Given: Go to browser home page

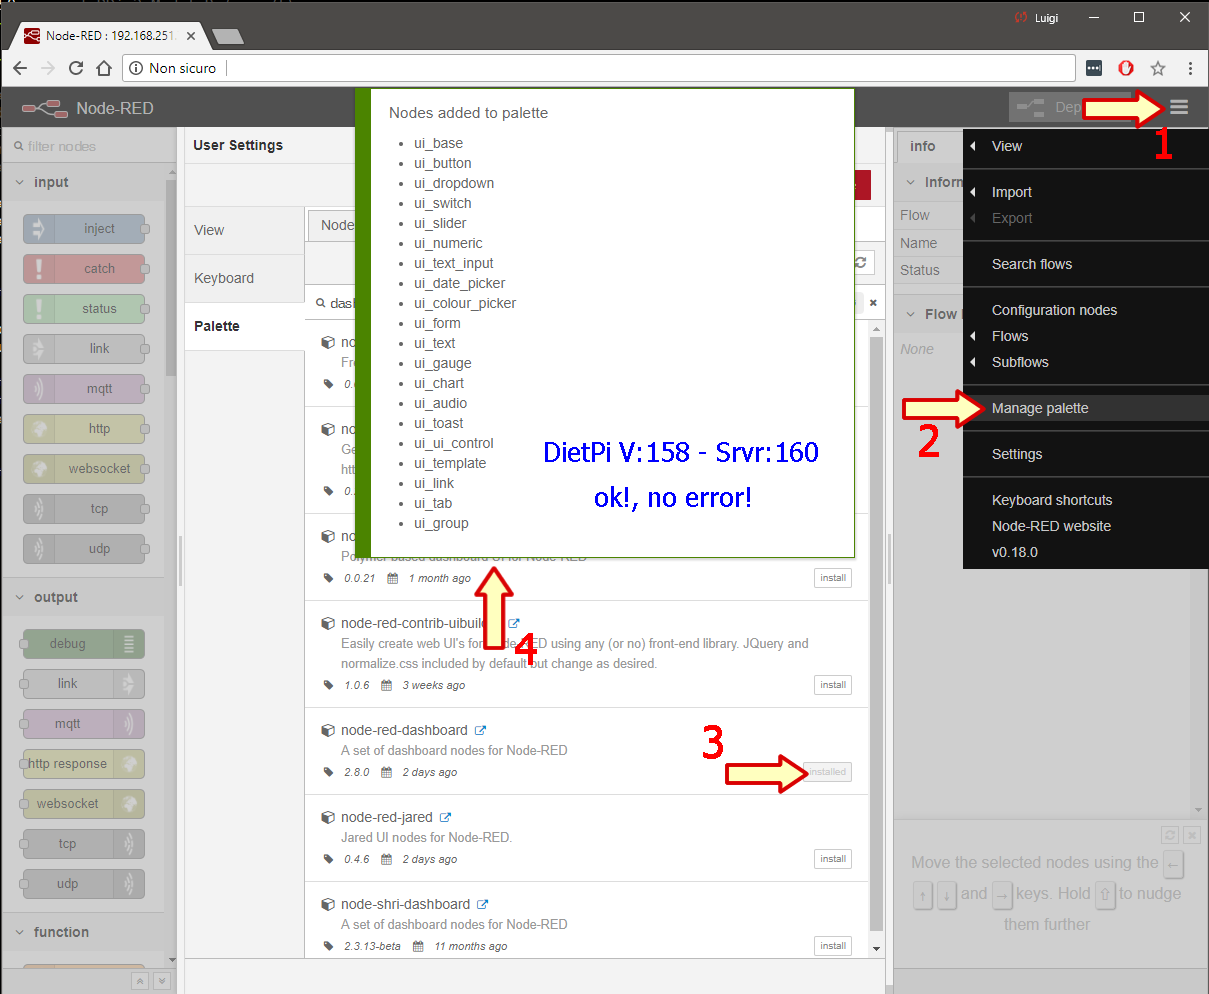Looking at the screenshot, I should click(104, 68).
